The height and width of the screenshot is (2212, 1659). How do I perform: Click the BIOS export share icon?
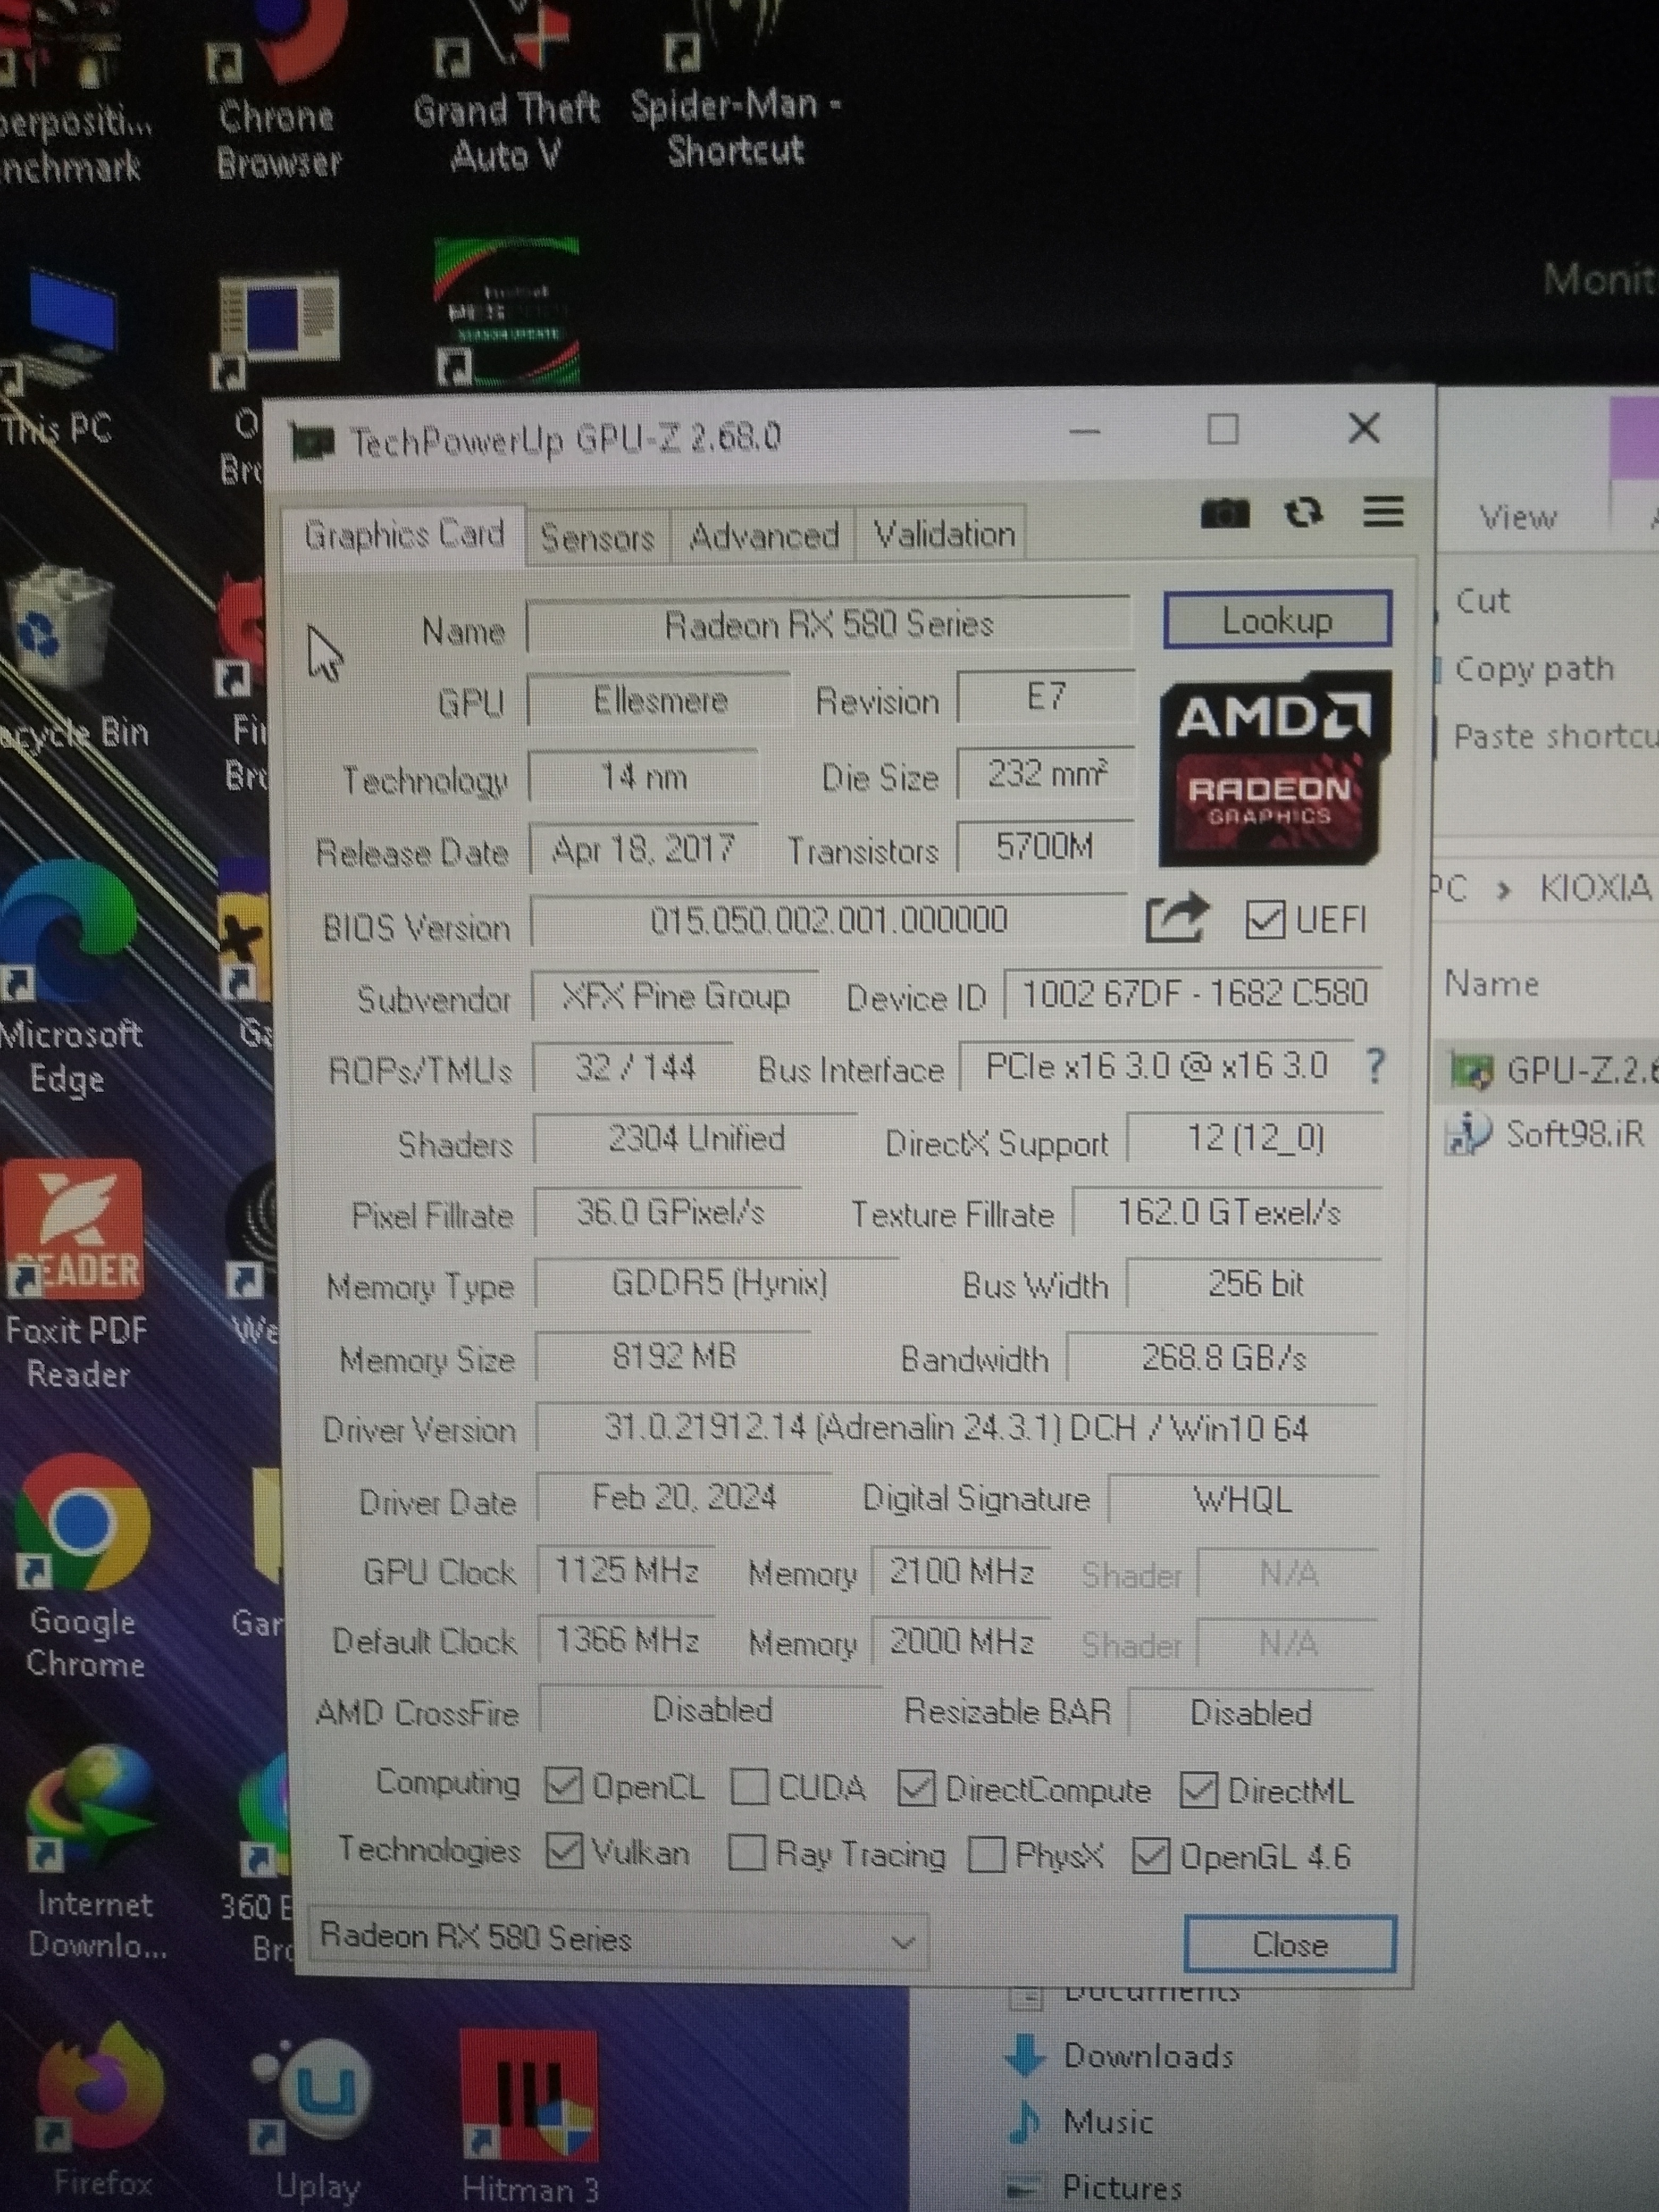[x=1176, y=918]
